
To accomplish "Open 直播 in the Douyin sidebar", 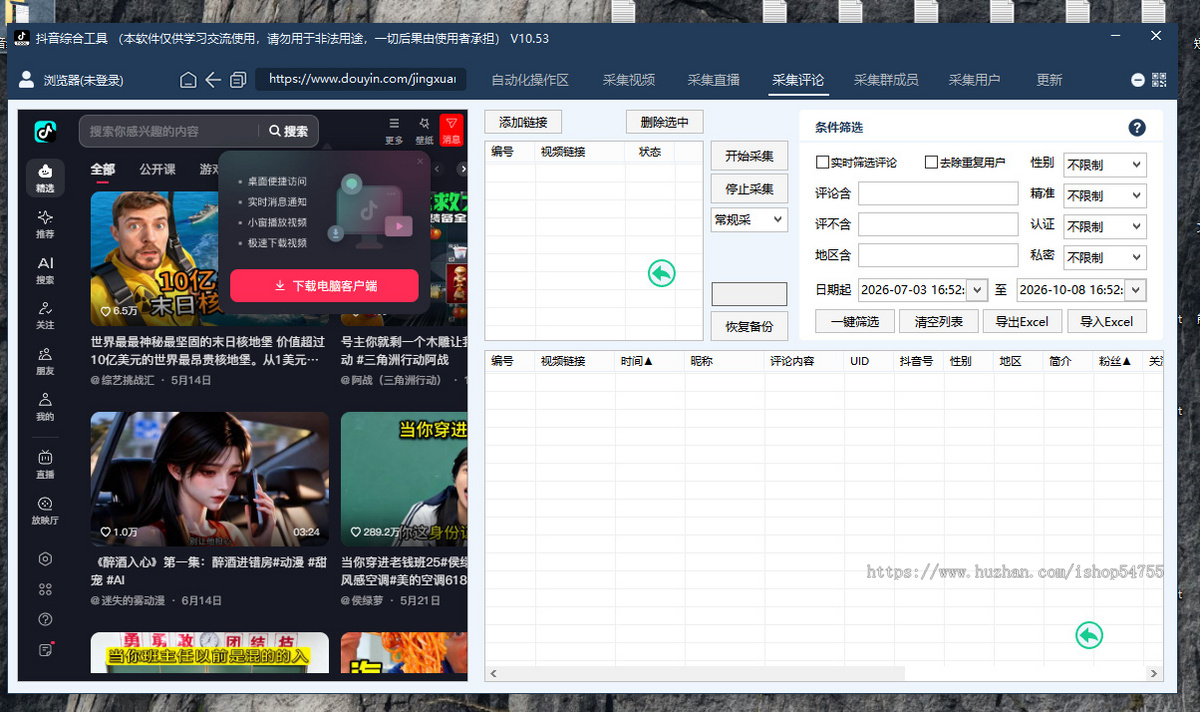I will [45, 465].
